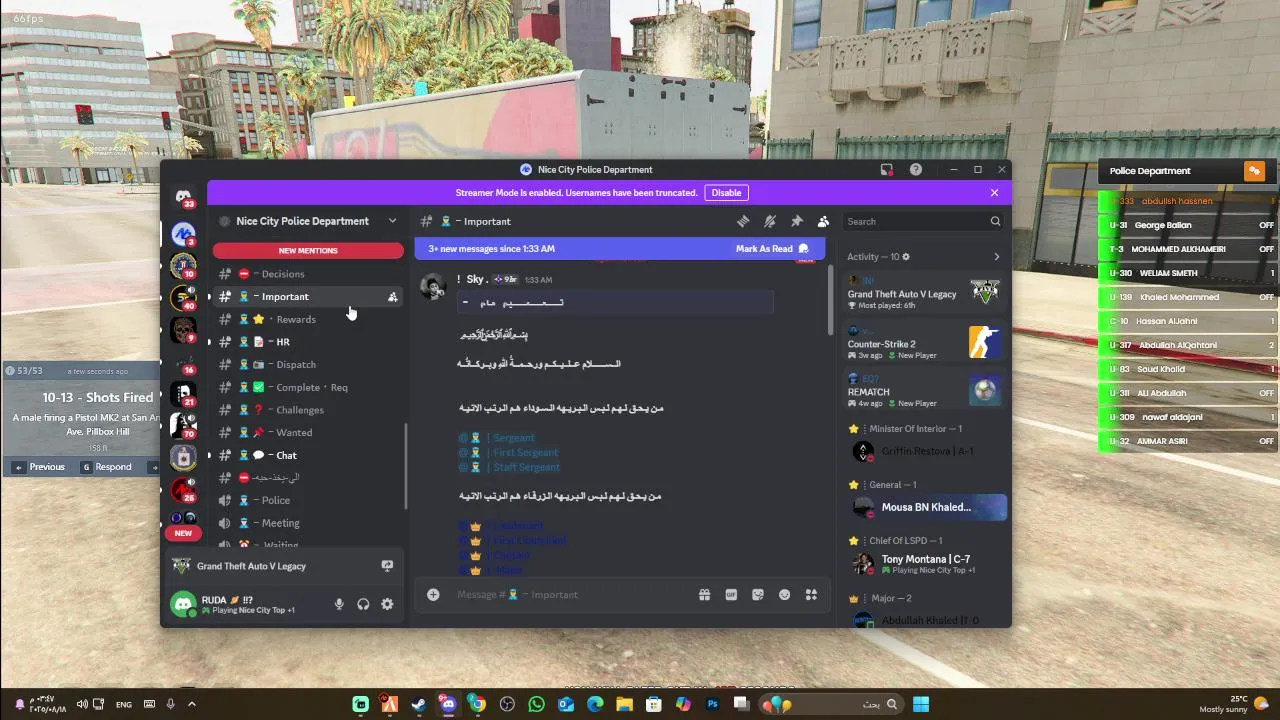
Task: Open the Chat channel
Action: click(x=308, y=455)
